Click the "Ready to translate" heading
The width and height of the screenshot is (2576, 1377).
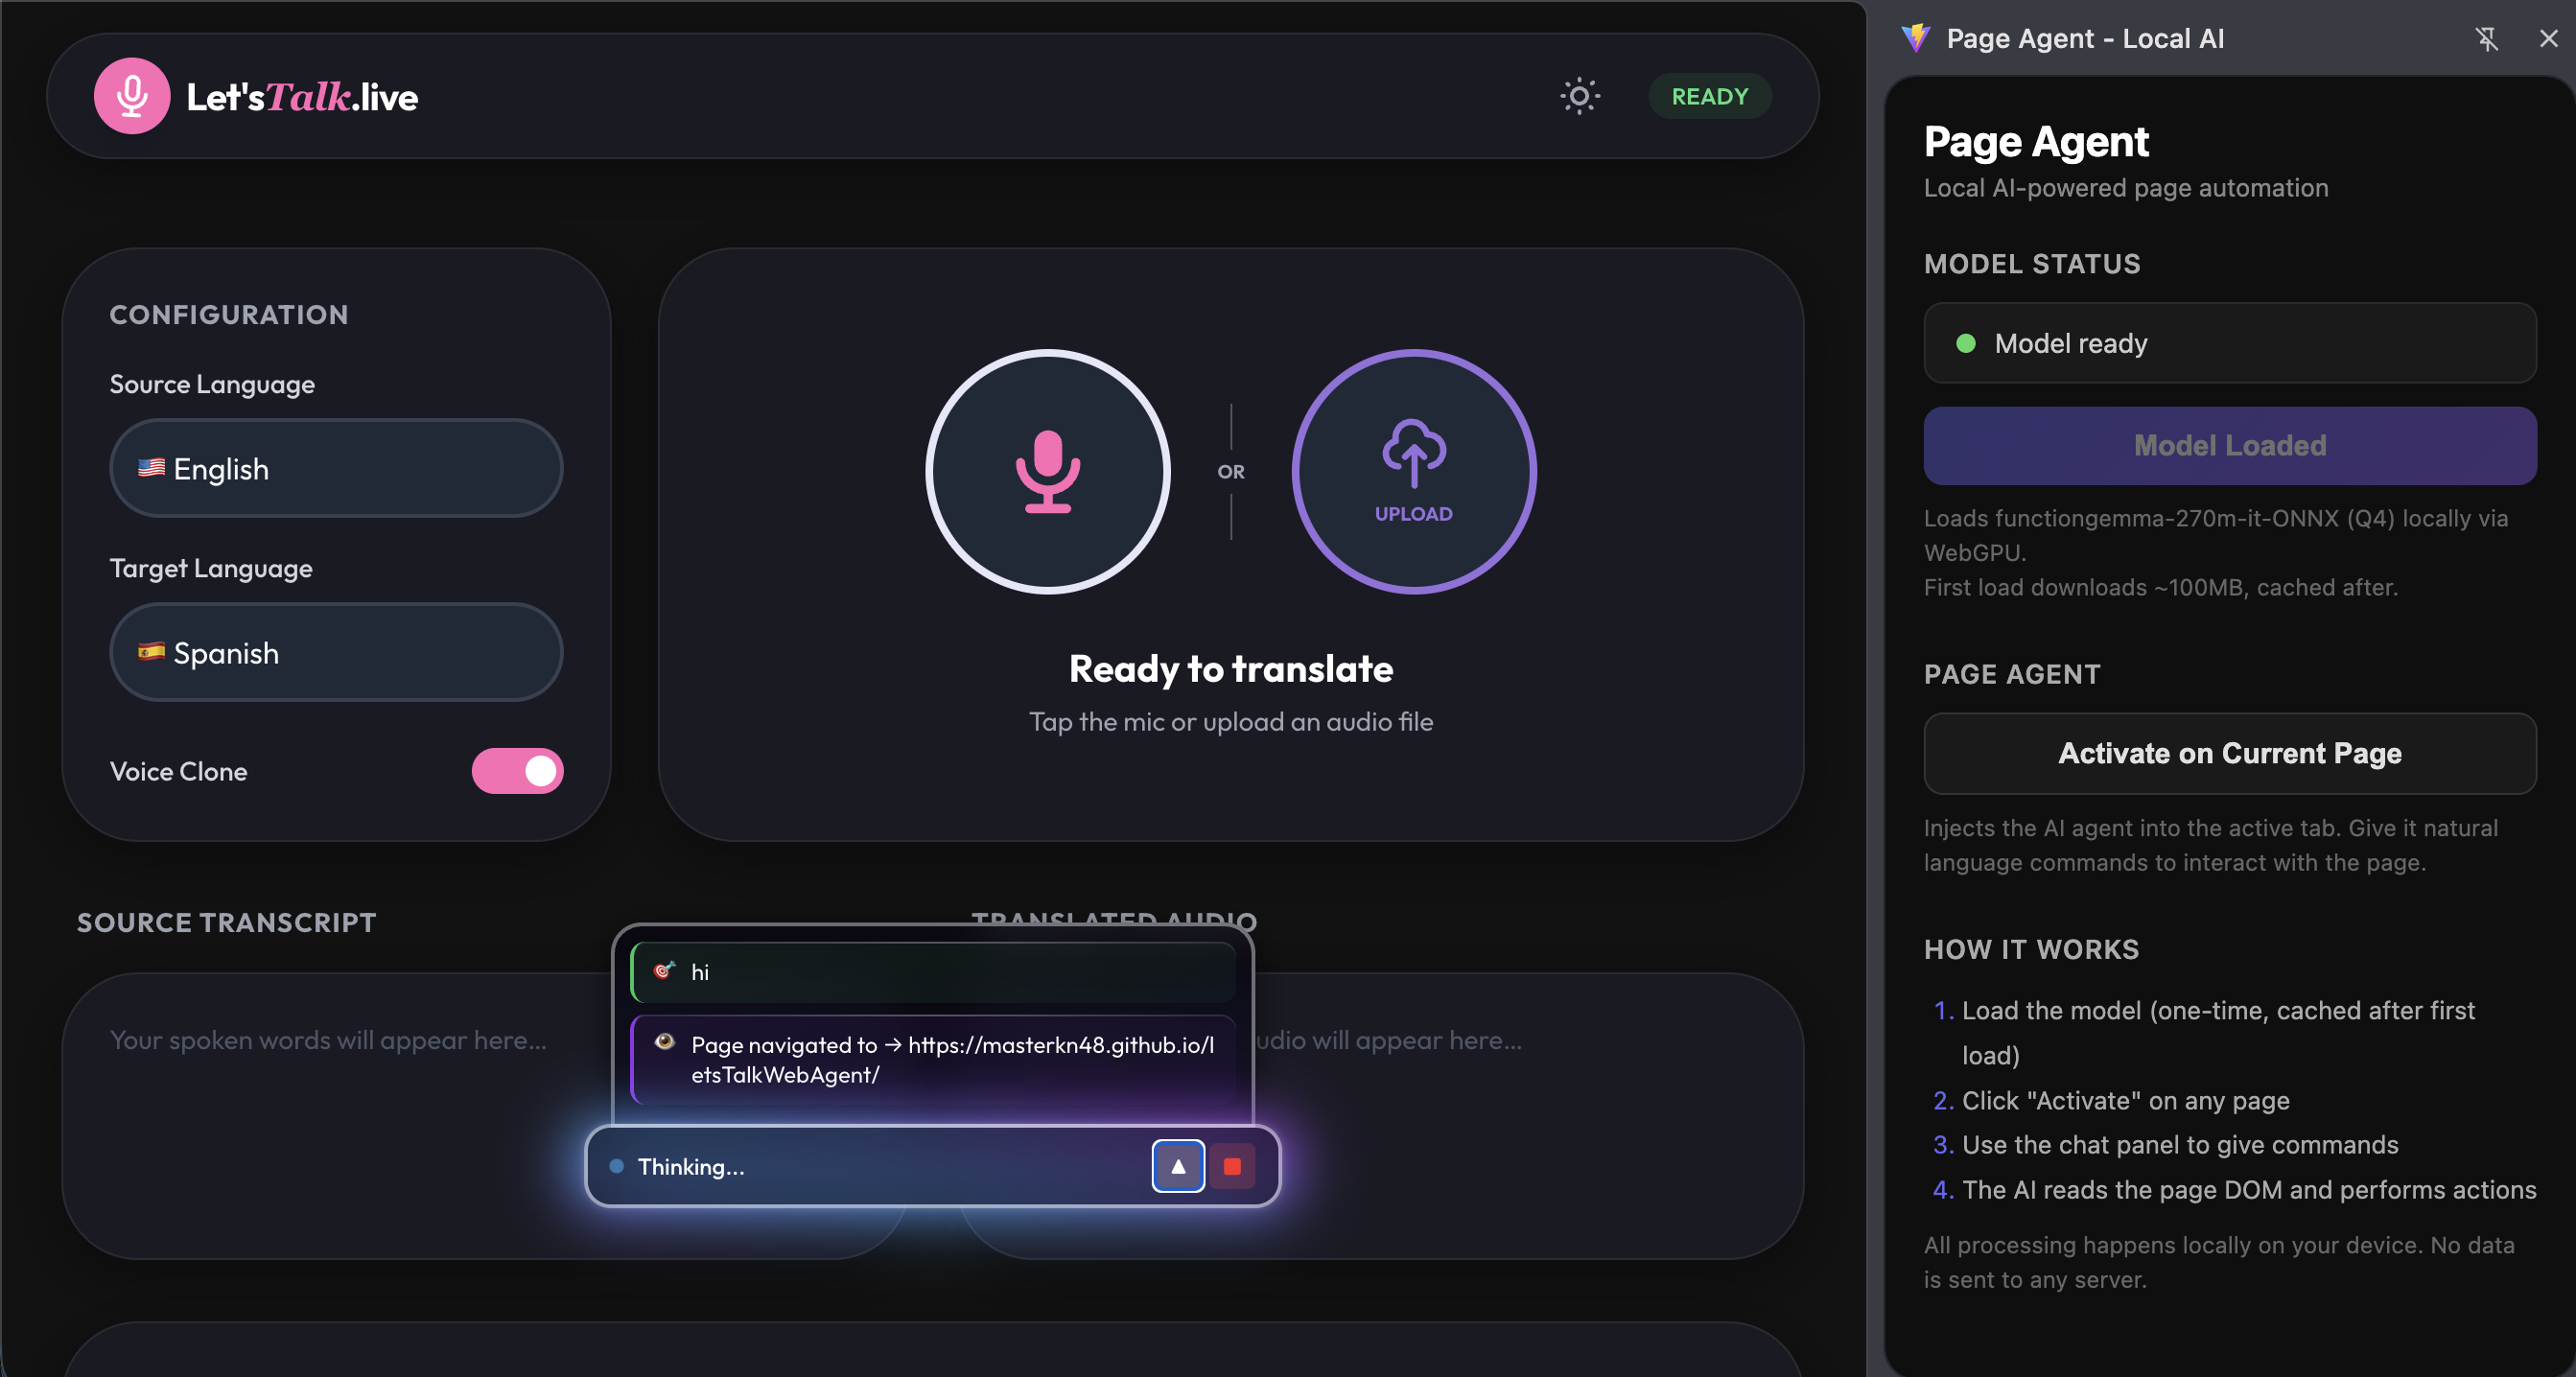click(1230, 669)
